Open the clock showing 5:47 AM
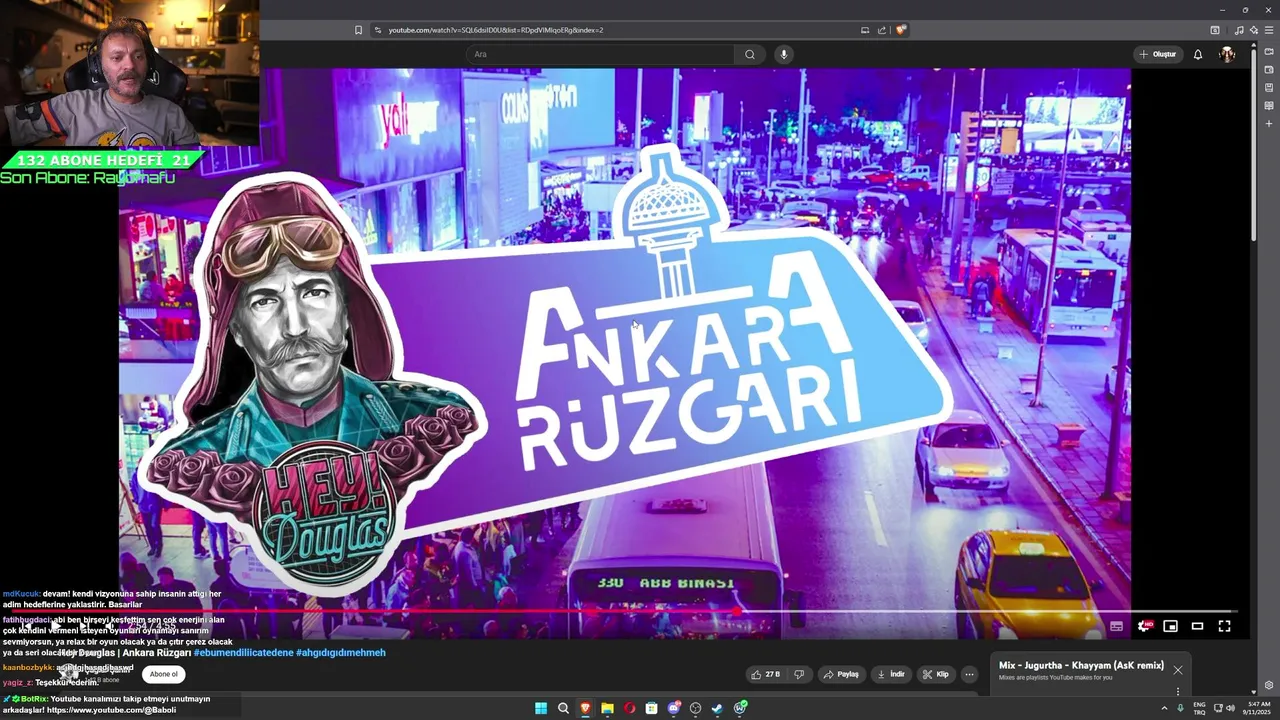 click(1258, 708)
